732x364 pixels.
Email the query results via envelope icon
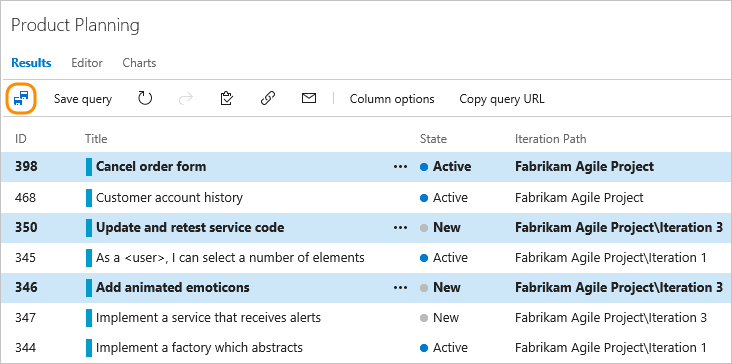click(309, 98)
